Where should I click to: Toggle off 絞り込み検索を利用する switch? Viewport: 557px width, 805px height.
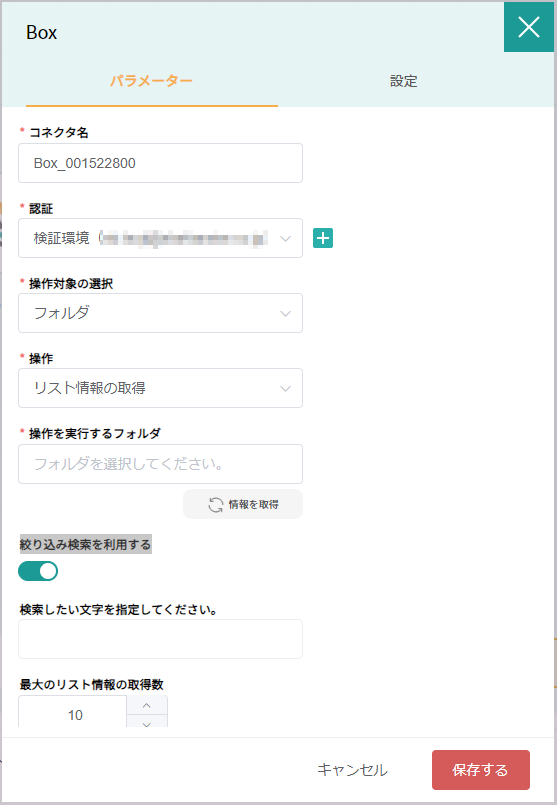point(38,571)
